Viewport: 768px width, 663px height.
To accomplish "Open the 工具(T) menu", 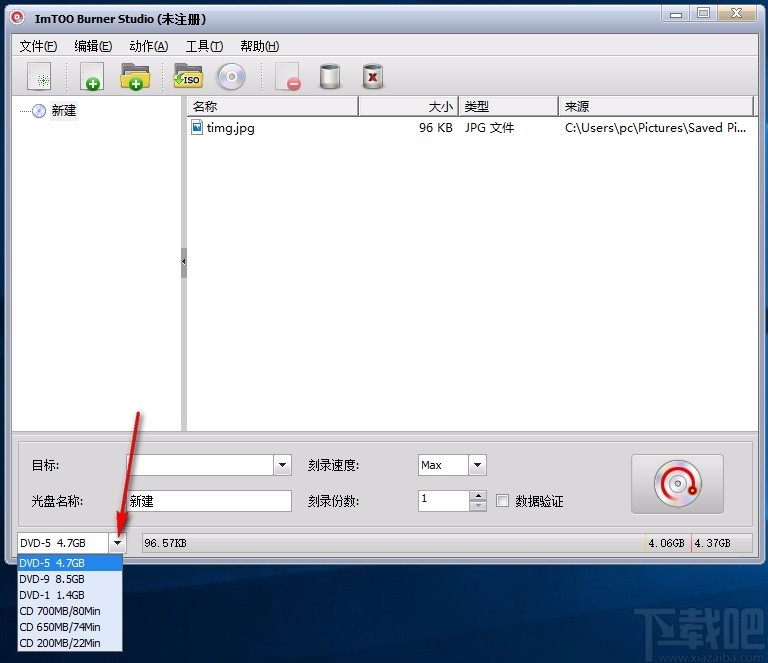I will (x=204, y=46).
